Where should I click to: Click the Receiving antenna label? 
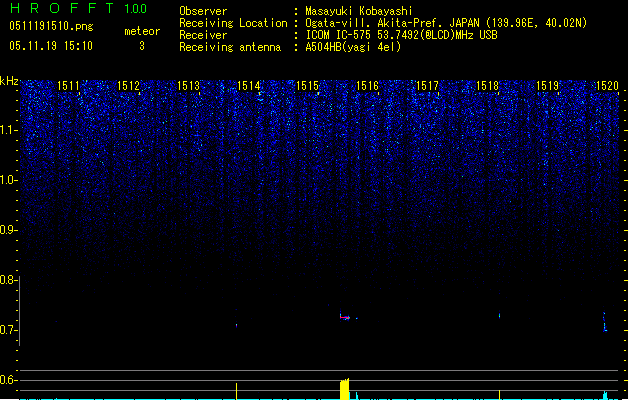pyautogui.click(x=230, y=47)
